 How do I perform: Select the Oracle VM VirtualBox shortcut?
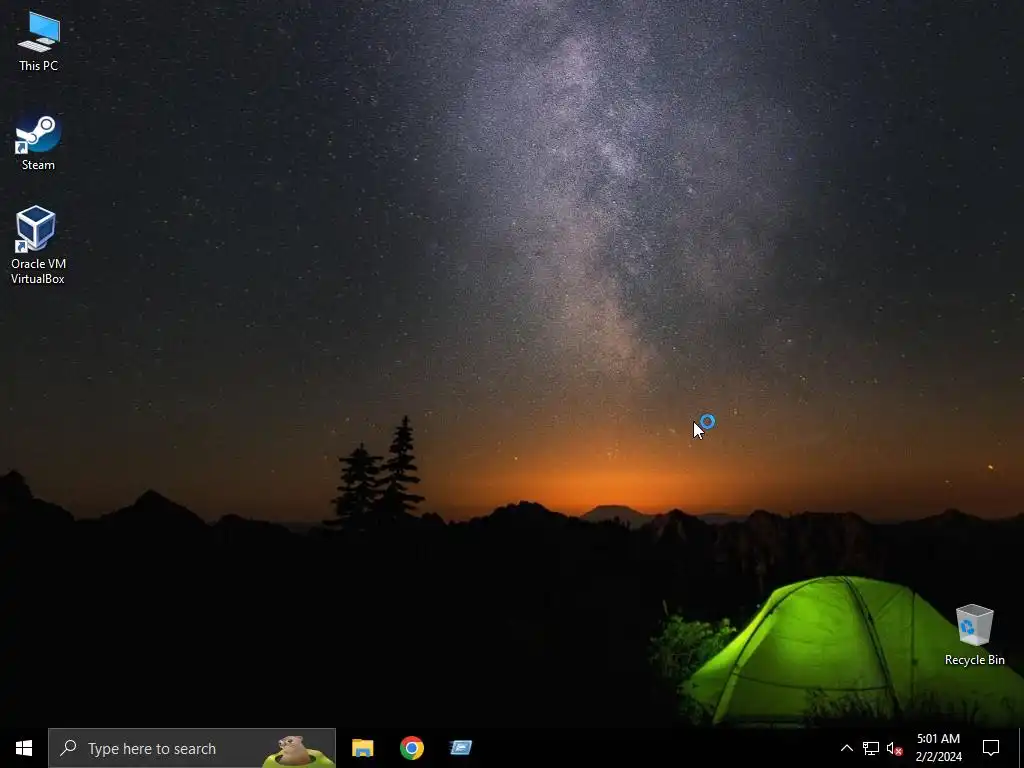pyautogui.click(x=38, y=246)
